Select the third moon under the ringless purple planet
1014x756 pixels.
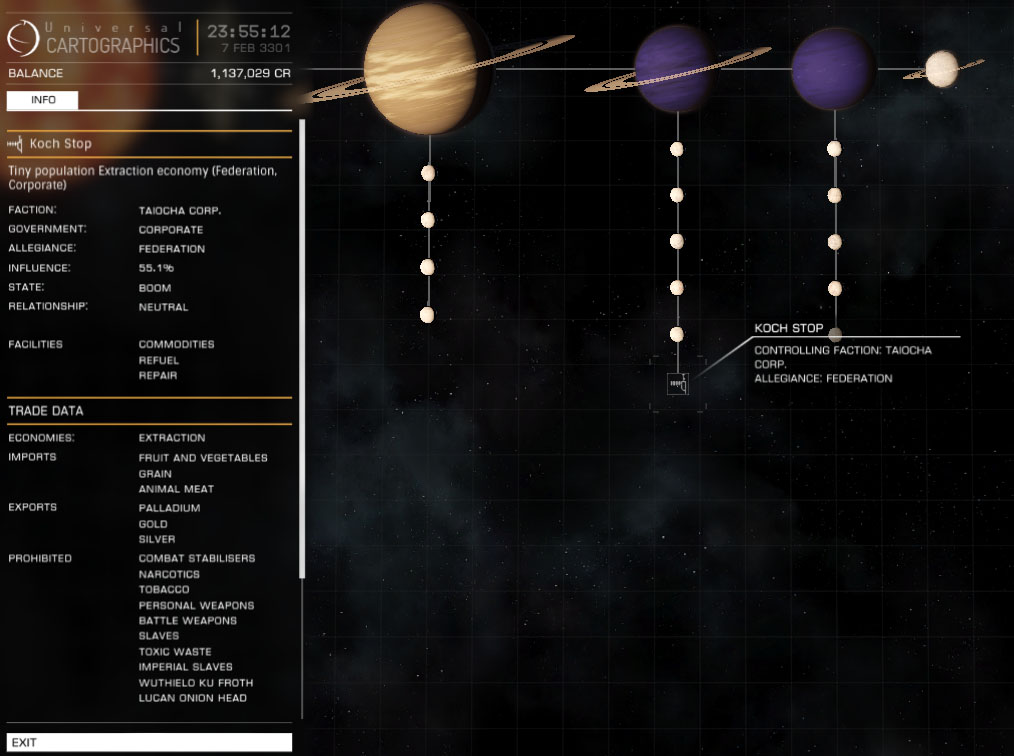coord(834,242)
